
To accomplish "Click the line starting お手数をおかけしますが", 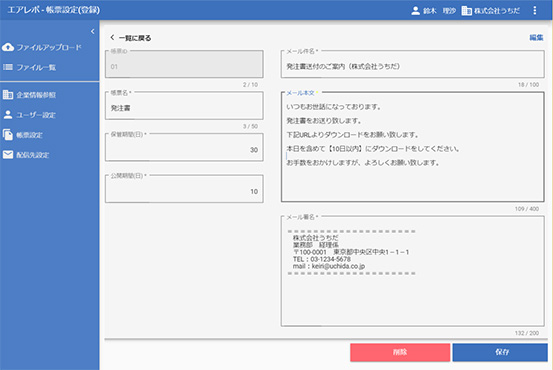I will pyautogui.click(x=363, y=163).
